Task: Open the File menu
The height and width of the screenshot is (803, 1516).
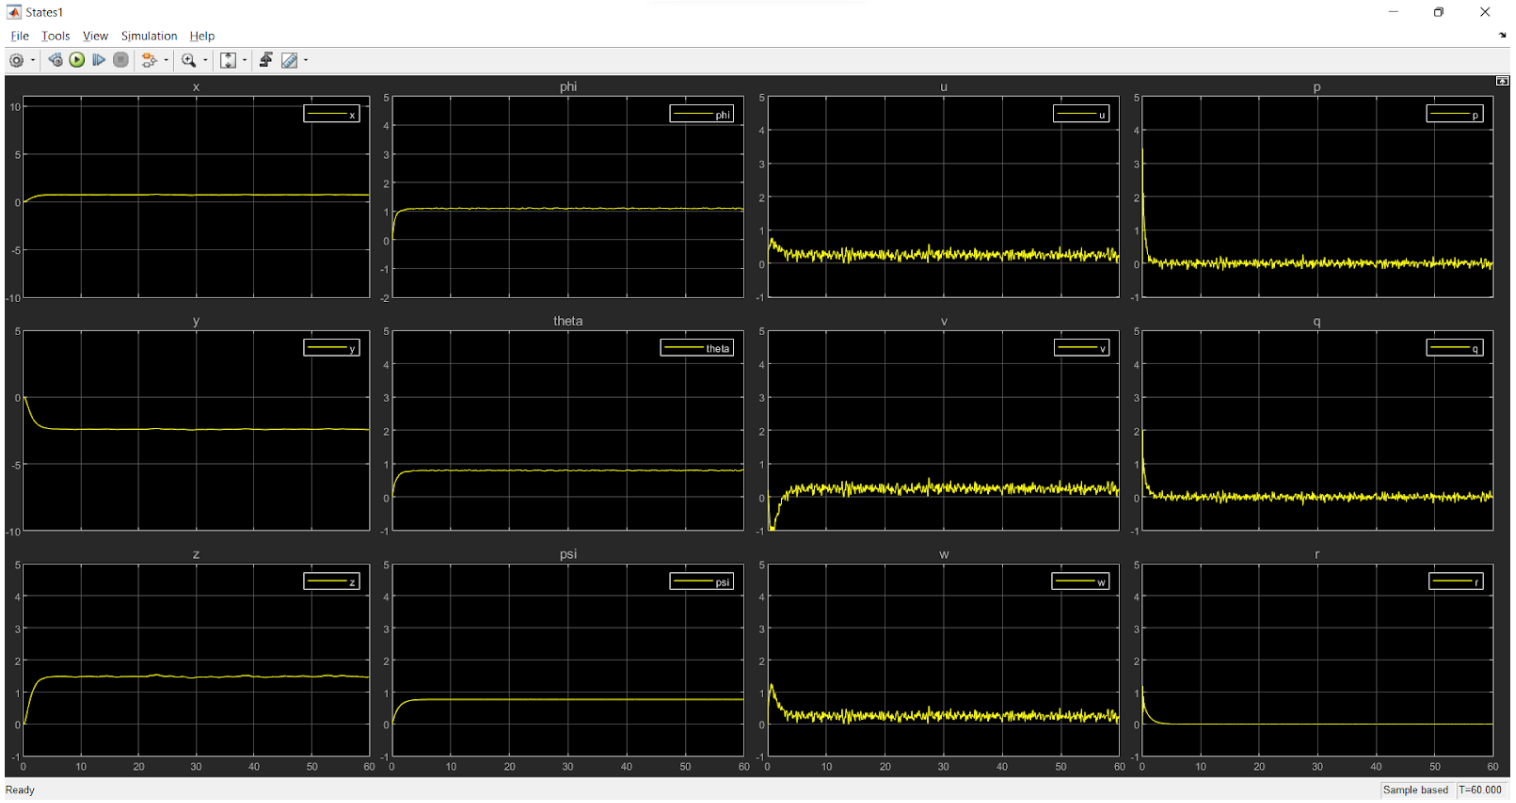Action: (19, 36)
